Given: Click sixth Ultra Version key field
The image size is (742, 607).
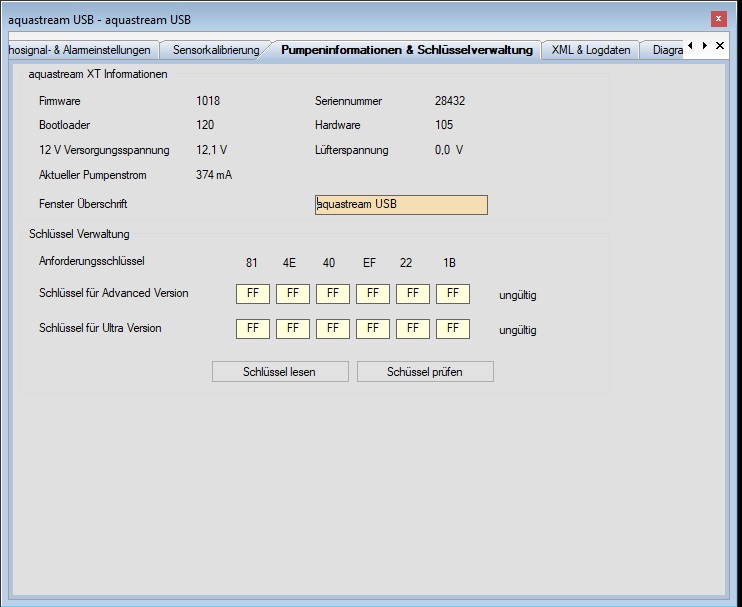Looking at the screenshot, I should click(x=452, y=329).
